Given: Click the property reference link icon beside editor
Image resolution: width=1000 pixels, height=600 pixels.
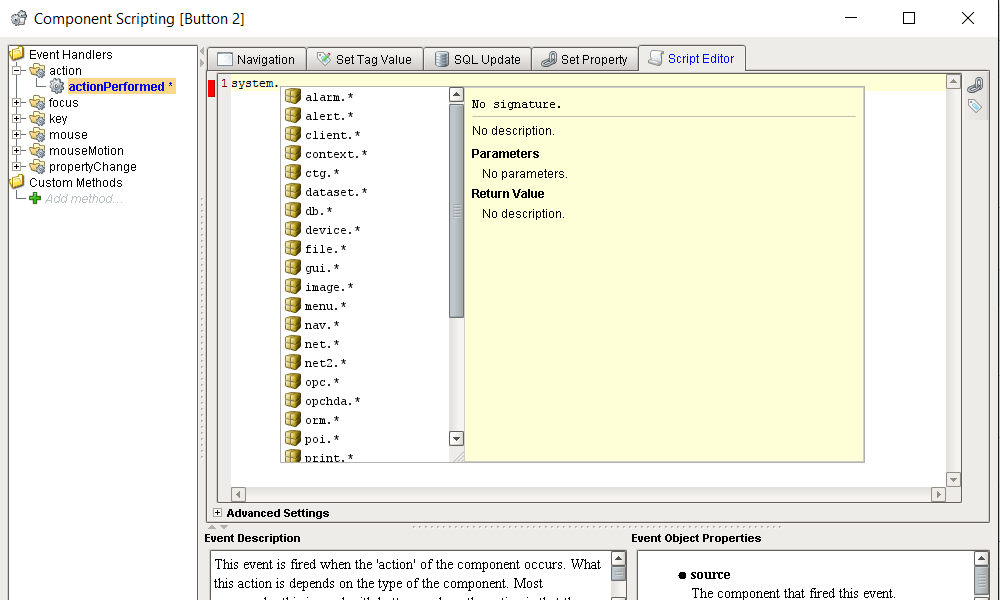Looking at the screenshot, I should [x=974, y=85].
